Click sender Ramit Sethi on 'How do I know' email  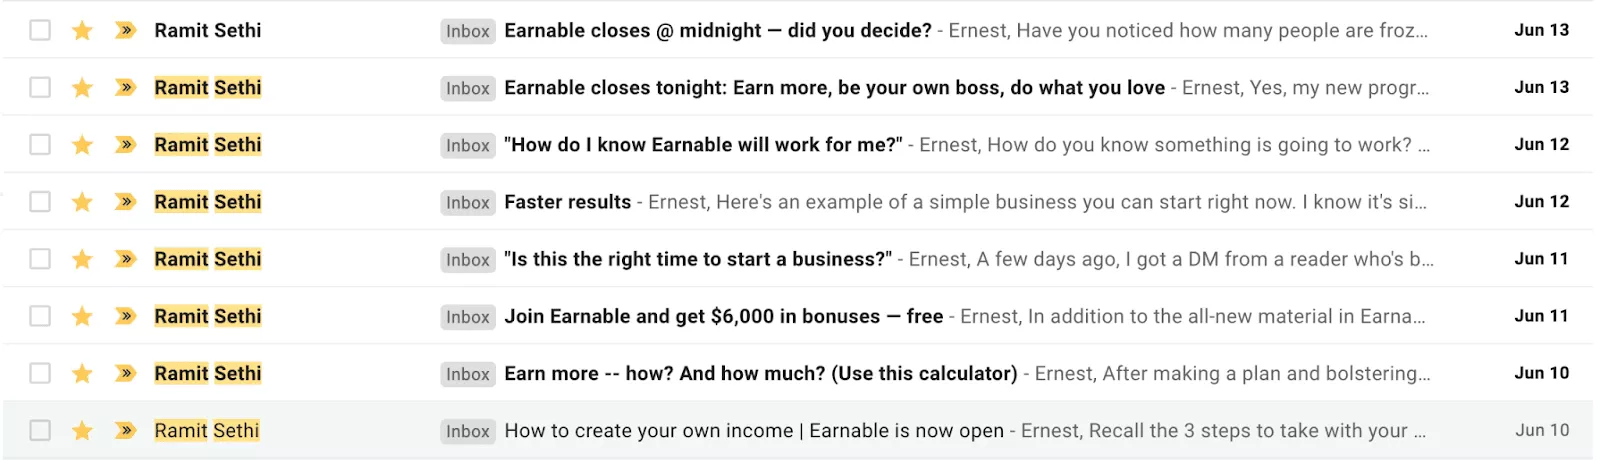tap(208, 145)
